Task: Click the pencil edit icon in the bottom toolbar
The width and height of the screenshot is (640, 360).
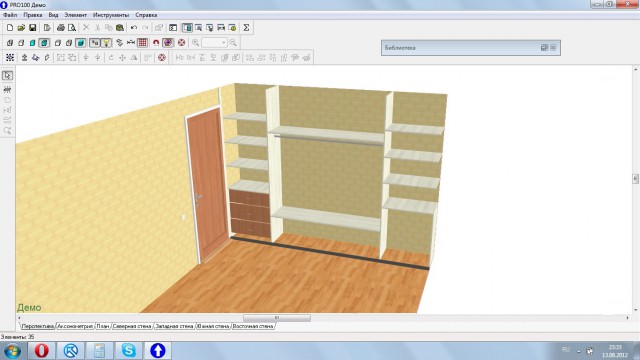Action: coord(47,58)
